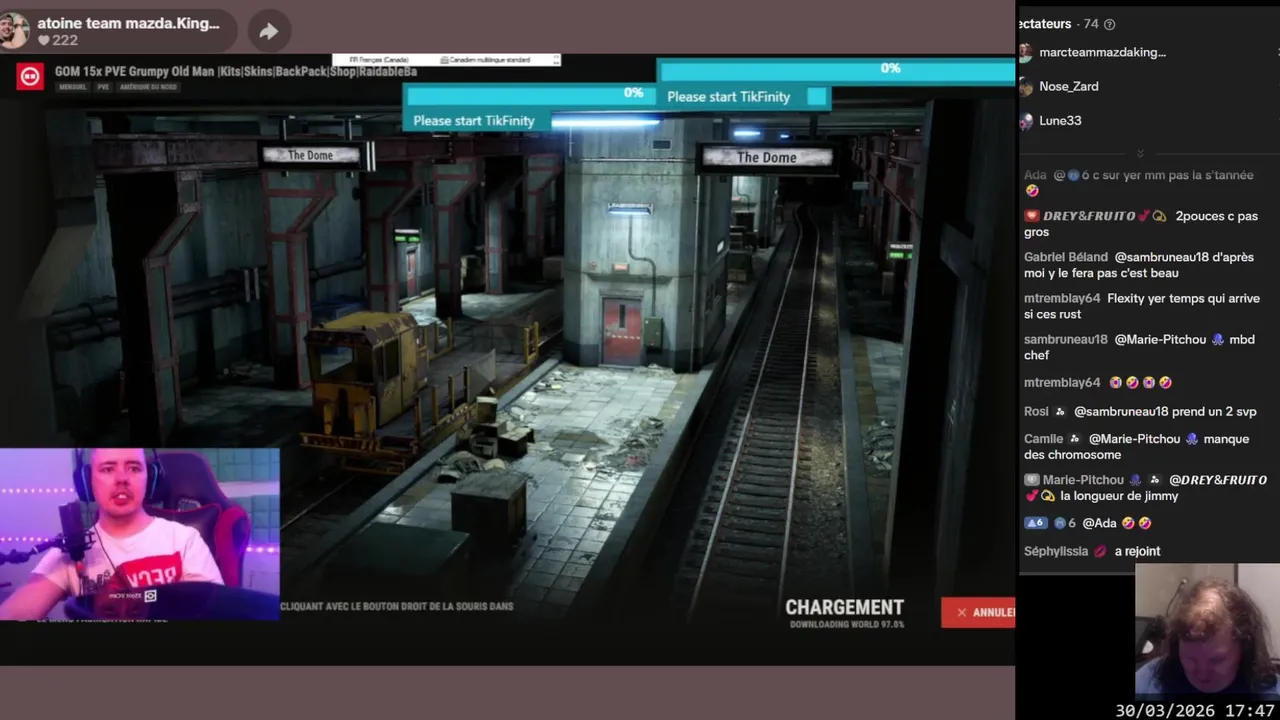Click the blue bar beside left Please start TikFinity
Image resolution: width=1280 pixels, height=720 pixels.
605,121
